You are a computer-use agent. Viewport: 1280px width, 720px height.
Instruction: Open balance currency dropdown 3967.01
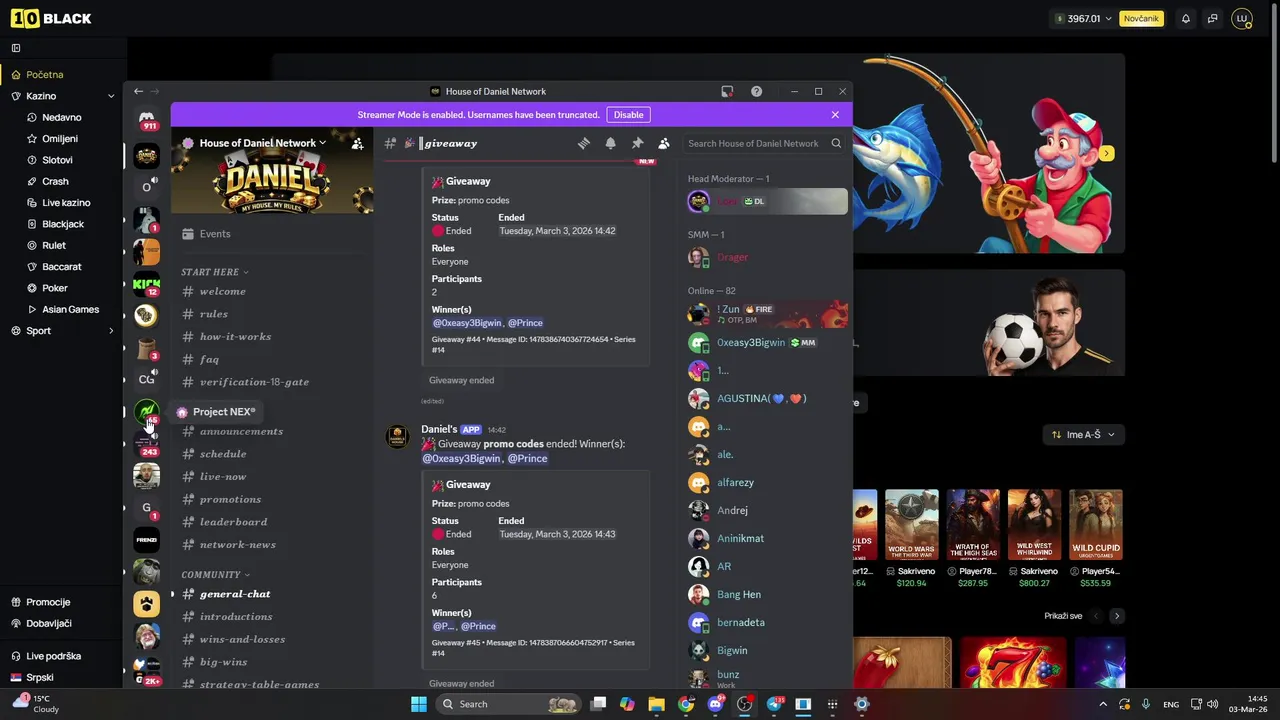pyautogui.click(x=1083, y=18)
